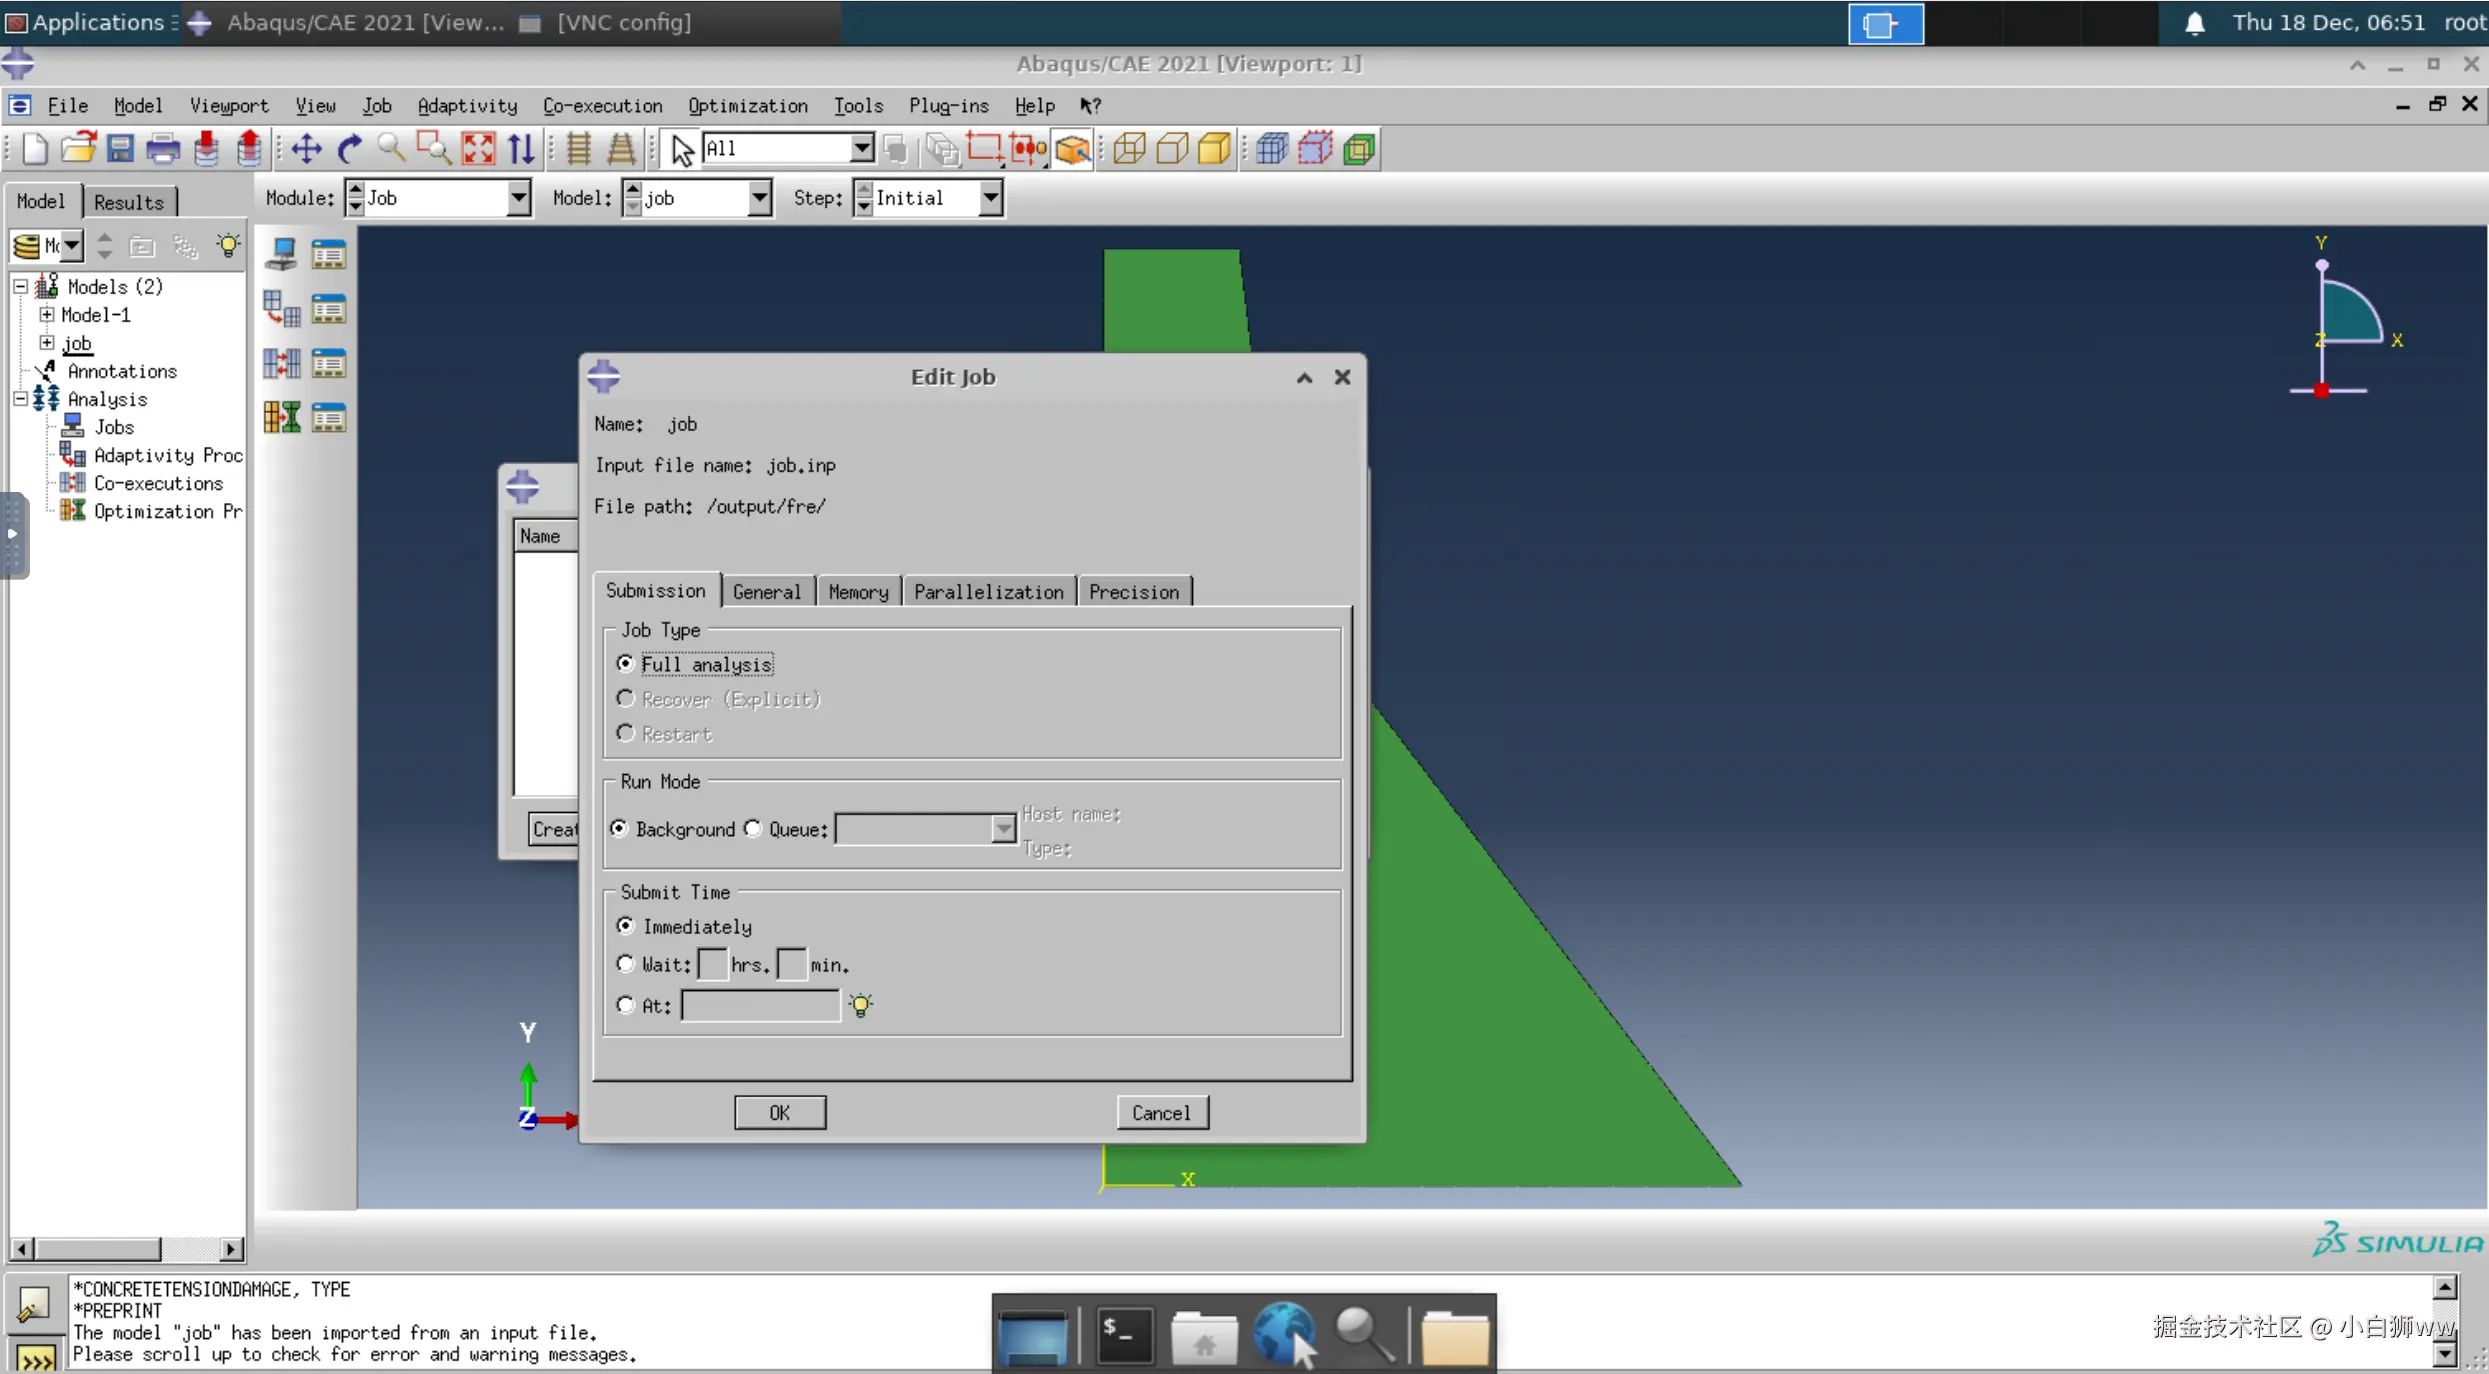This screenshot has width=2489, height=1374.
Task: Open the Module dropdown
Action: click(518, 198)
